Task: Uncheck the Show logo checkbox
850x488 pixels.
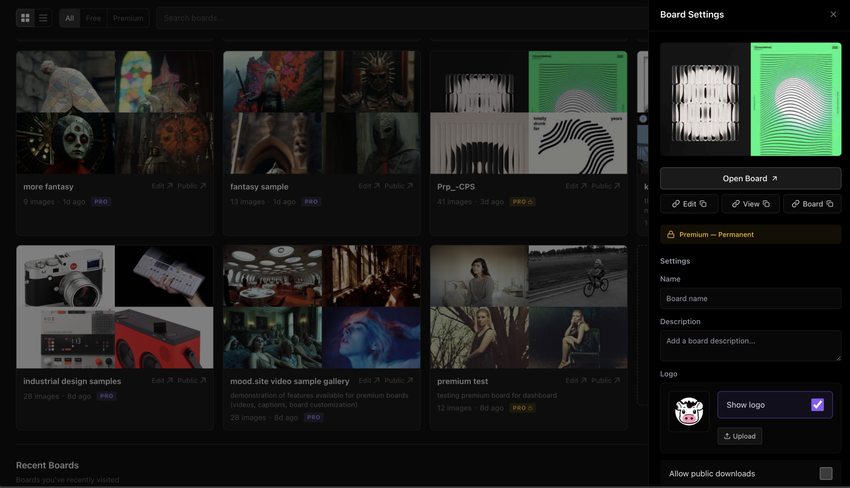Action: [817, 405]
